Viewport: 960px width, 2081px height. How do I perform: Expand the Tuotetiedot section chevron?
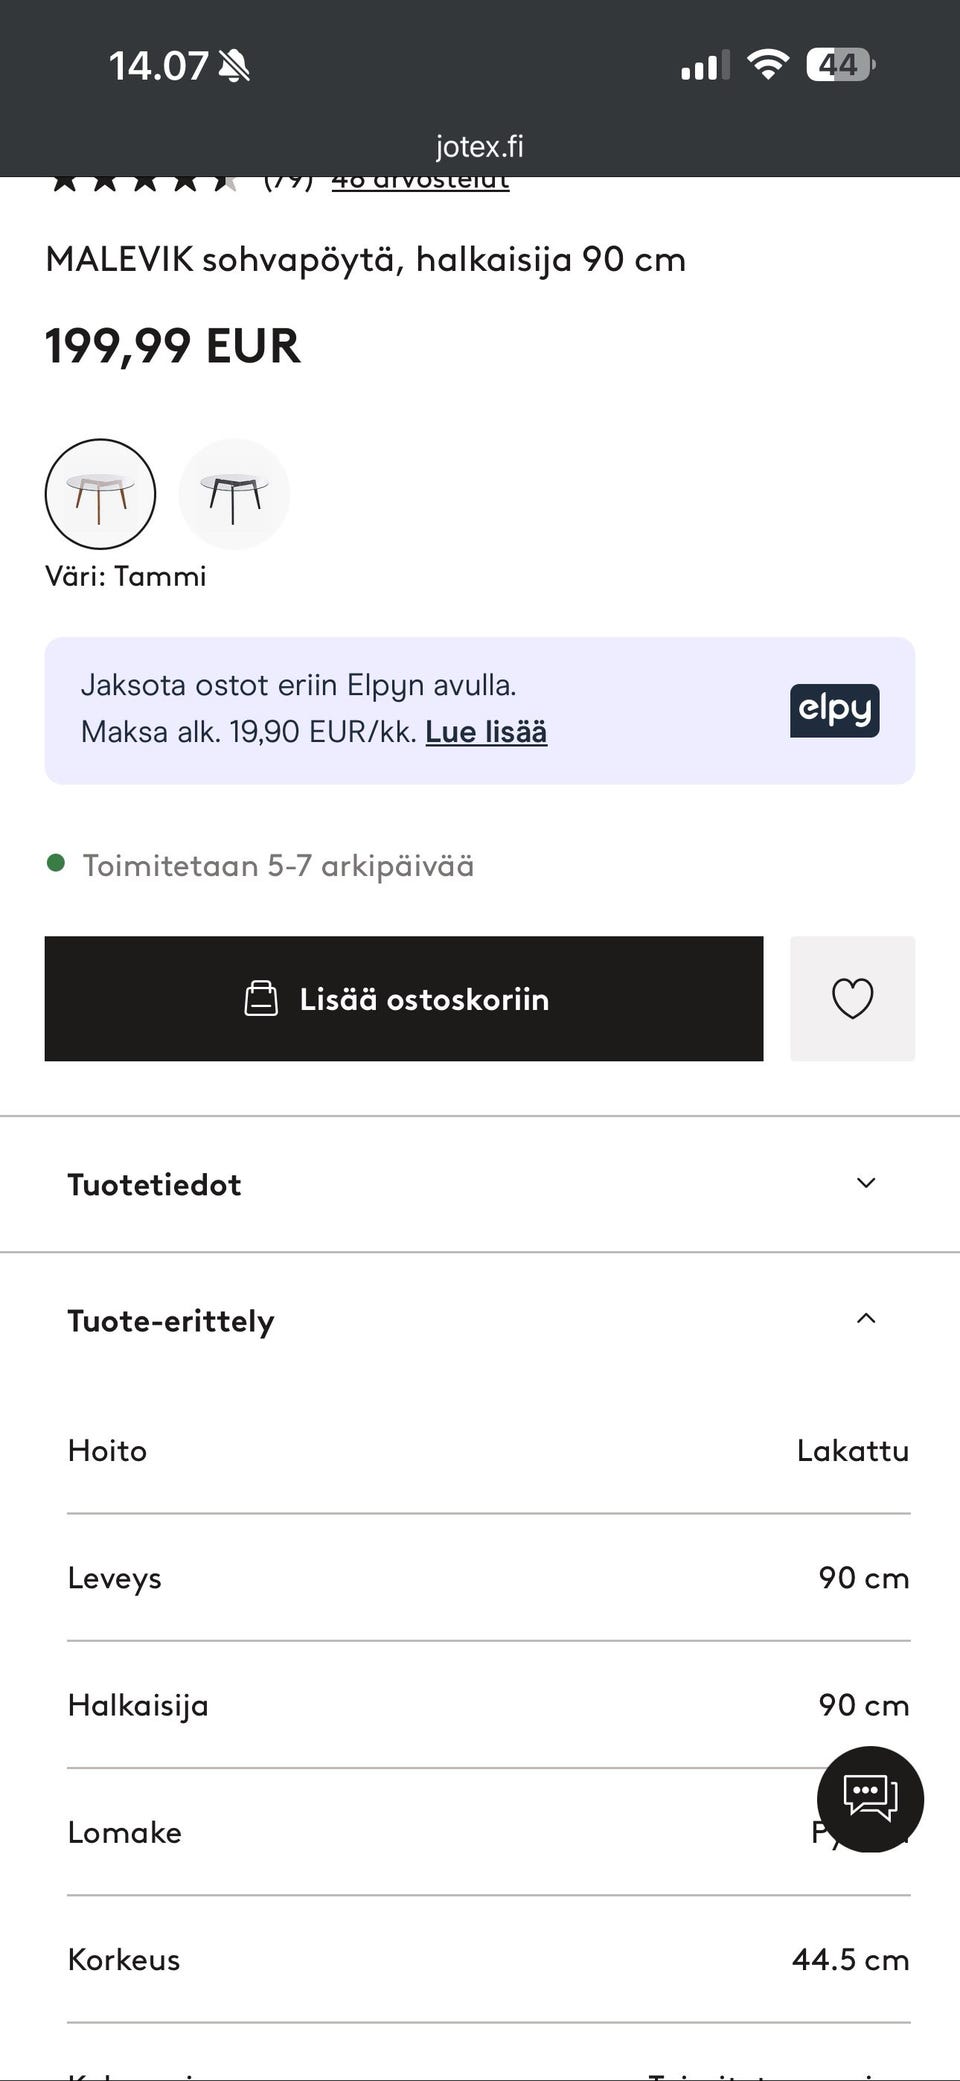tap(866, 1183)
